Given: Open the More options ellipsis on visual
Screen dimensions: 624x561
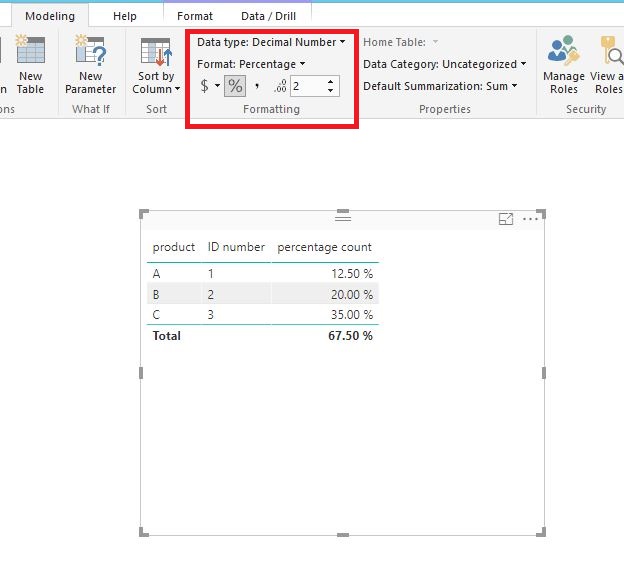Looking at the screenshot, I should 530,219.
